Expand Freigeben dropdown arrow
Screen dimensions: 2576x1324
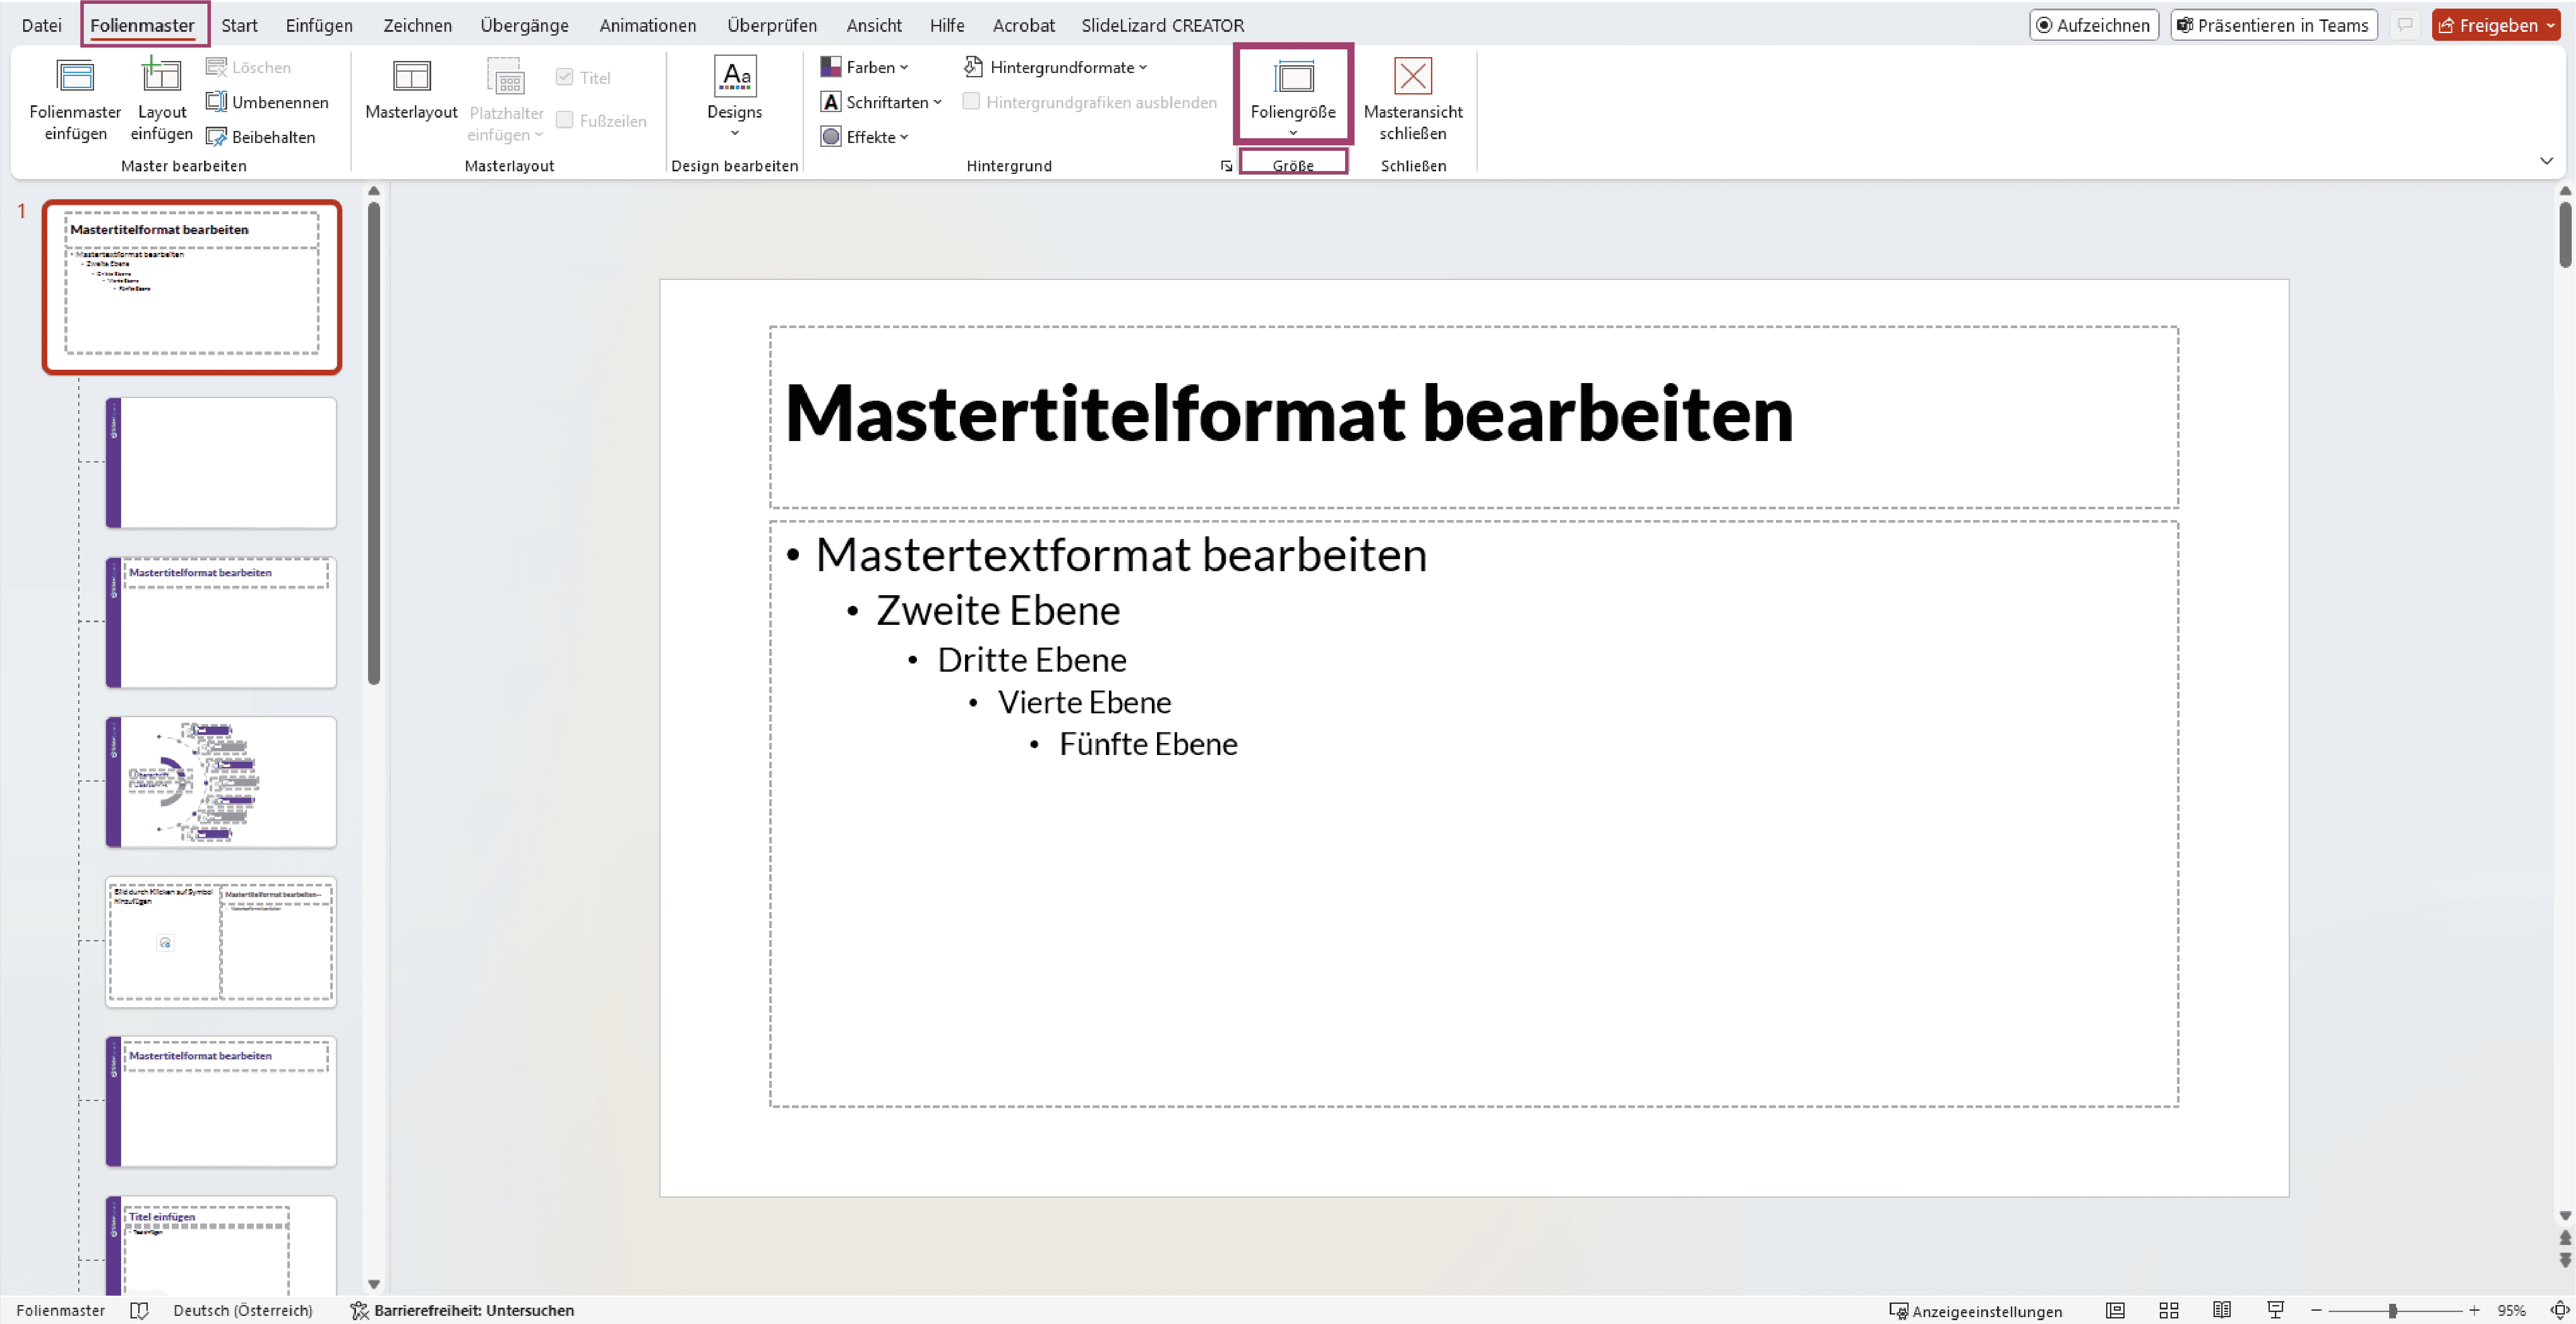[x=2551, y=26]
